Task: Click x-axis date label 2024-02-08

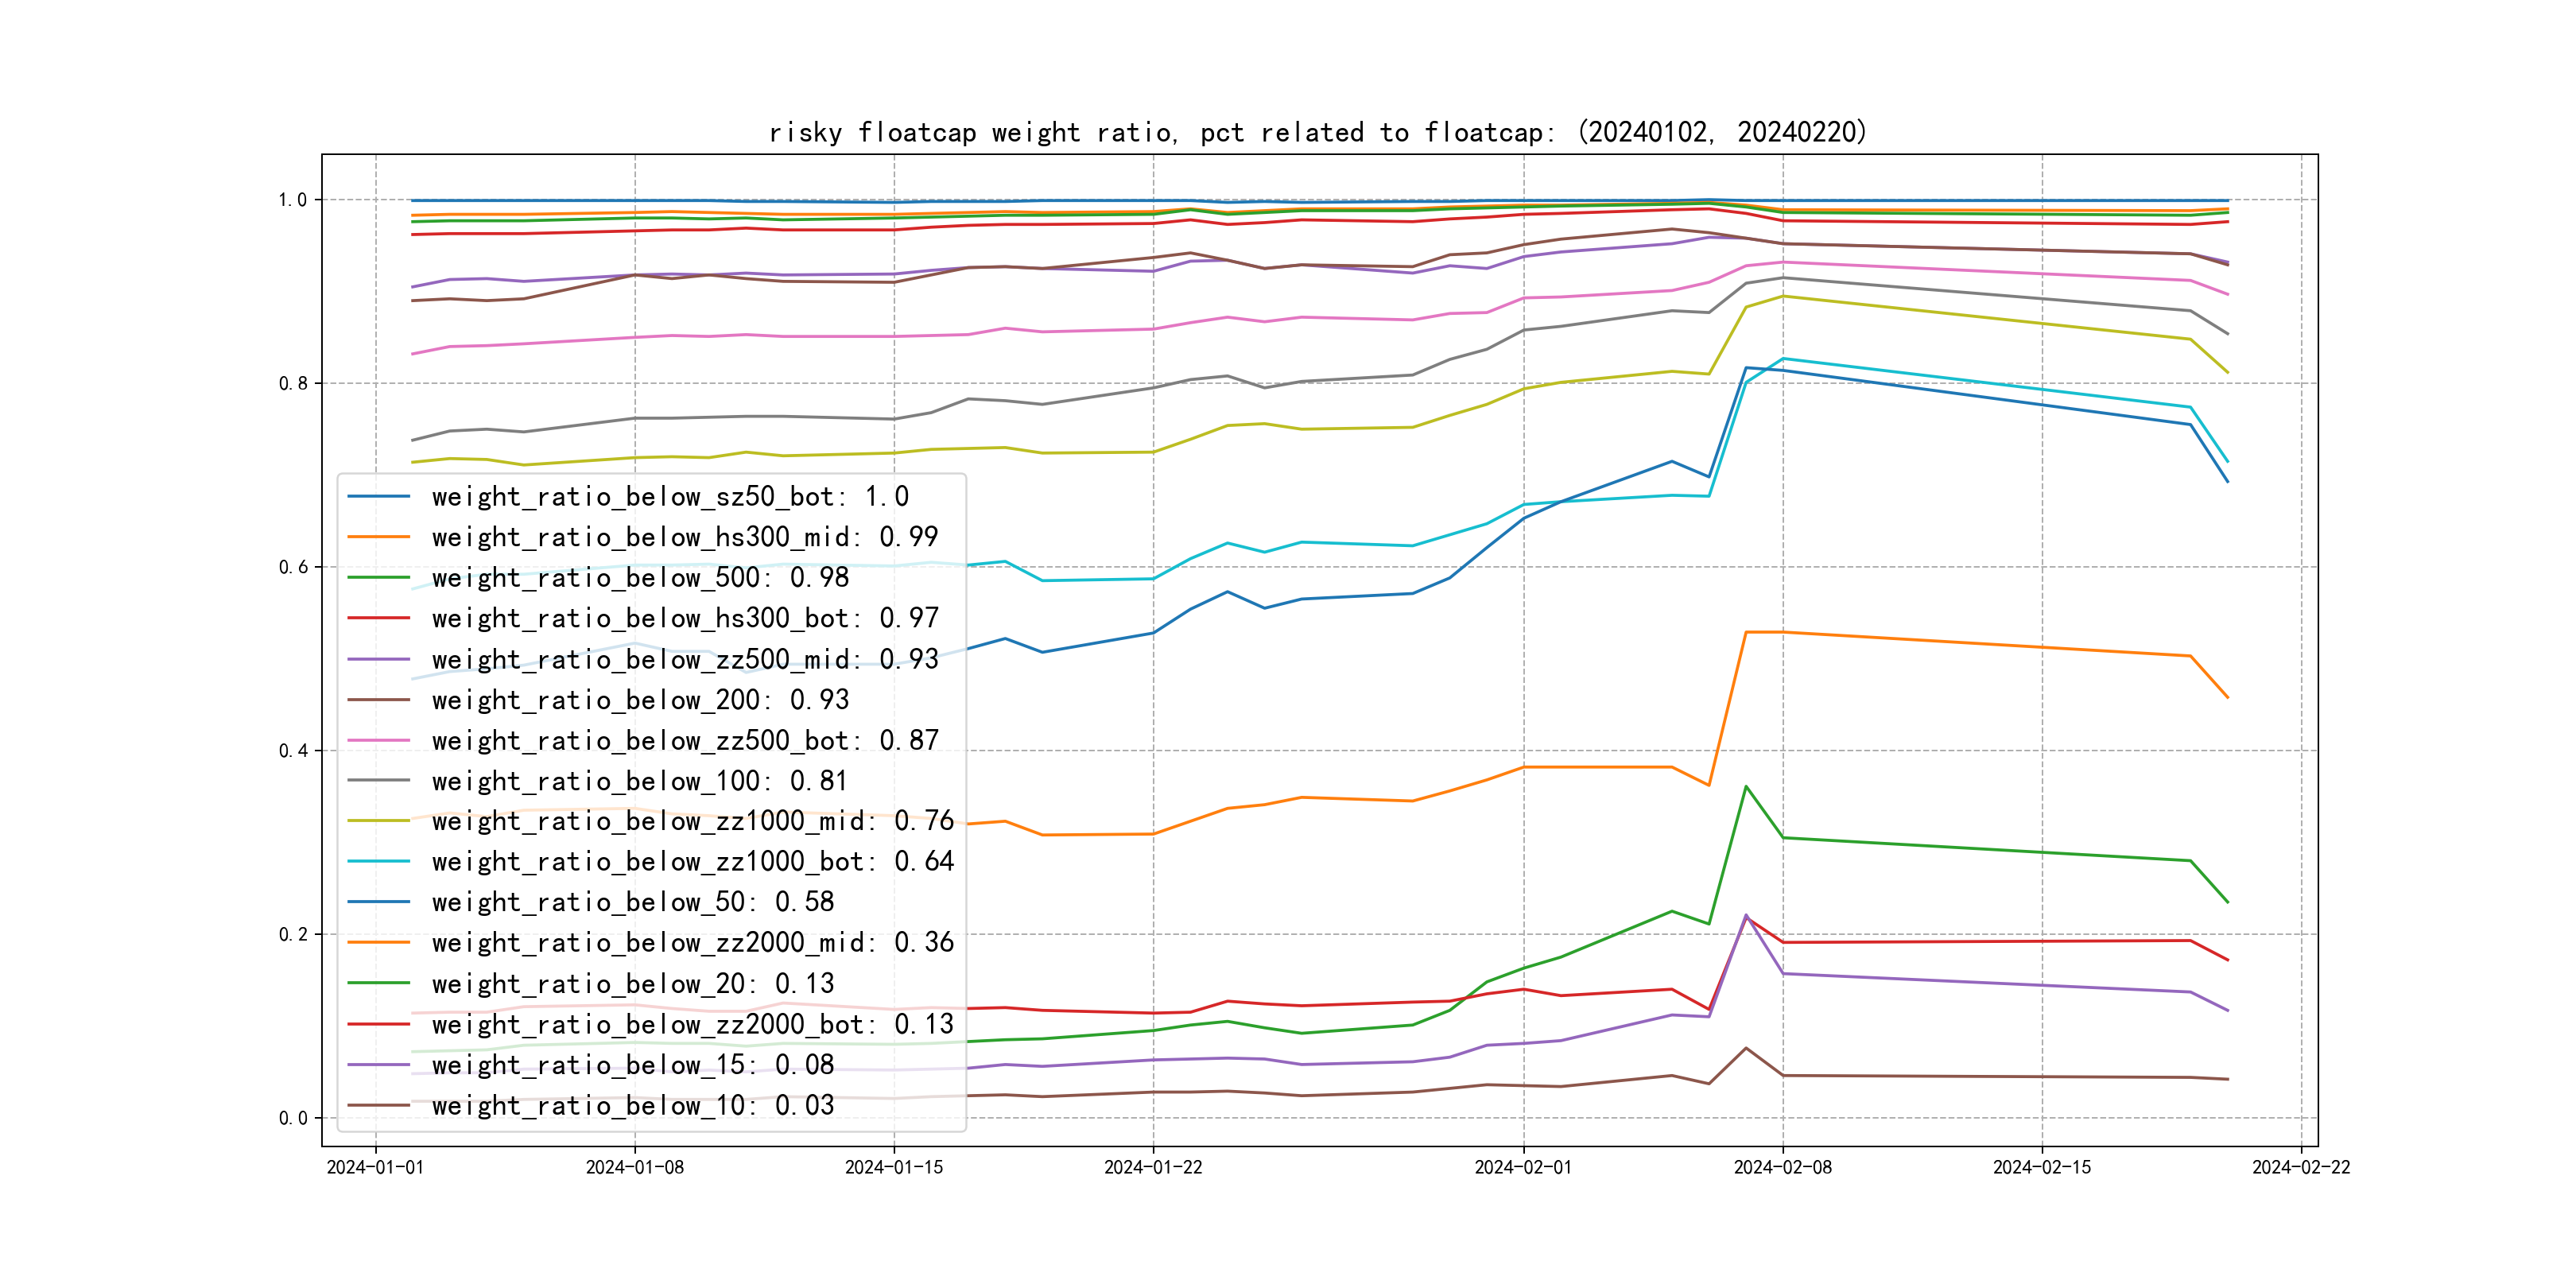Action: click(x=1782, y=1168)
